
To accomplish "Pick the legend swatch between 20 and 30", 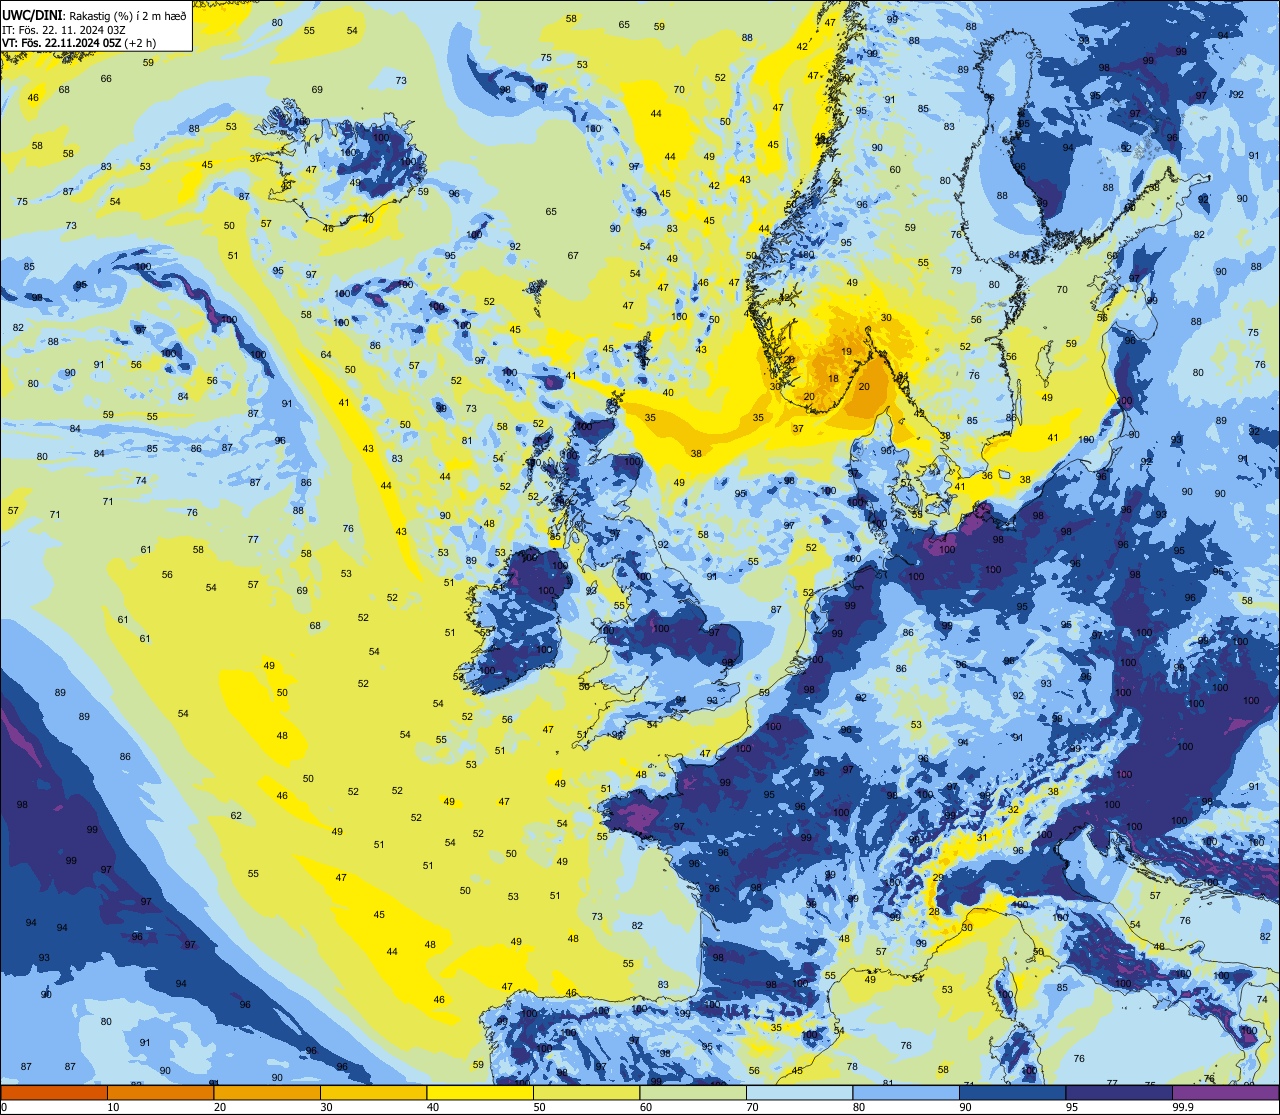I will [x=267, y=1093].
